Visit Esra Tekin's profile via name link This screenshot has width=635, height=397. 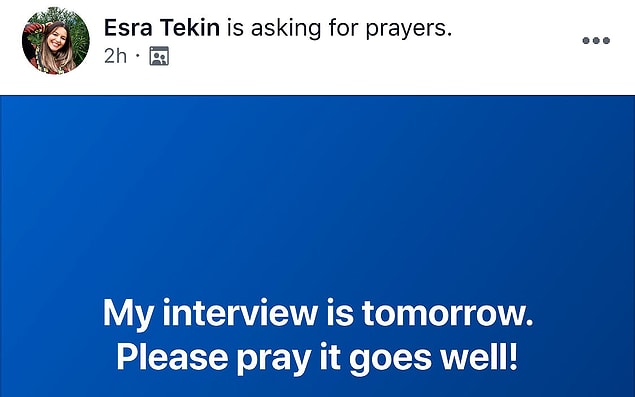click(x=162, y=28)
